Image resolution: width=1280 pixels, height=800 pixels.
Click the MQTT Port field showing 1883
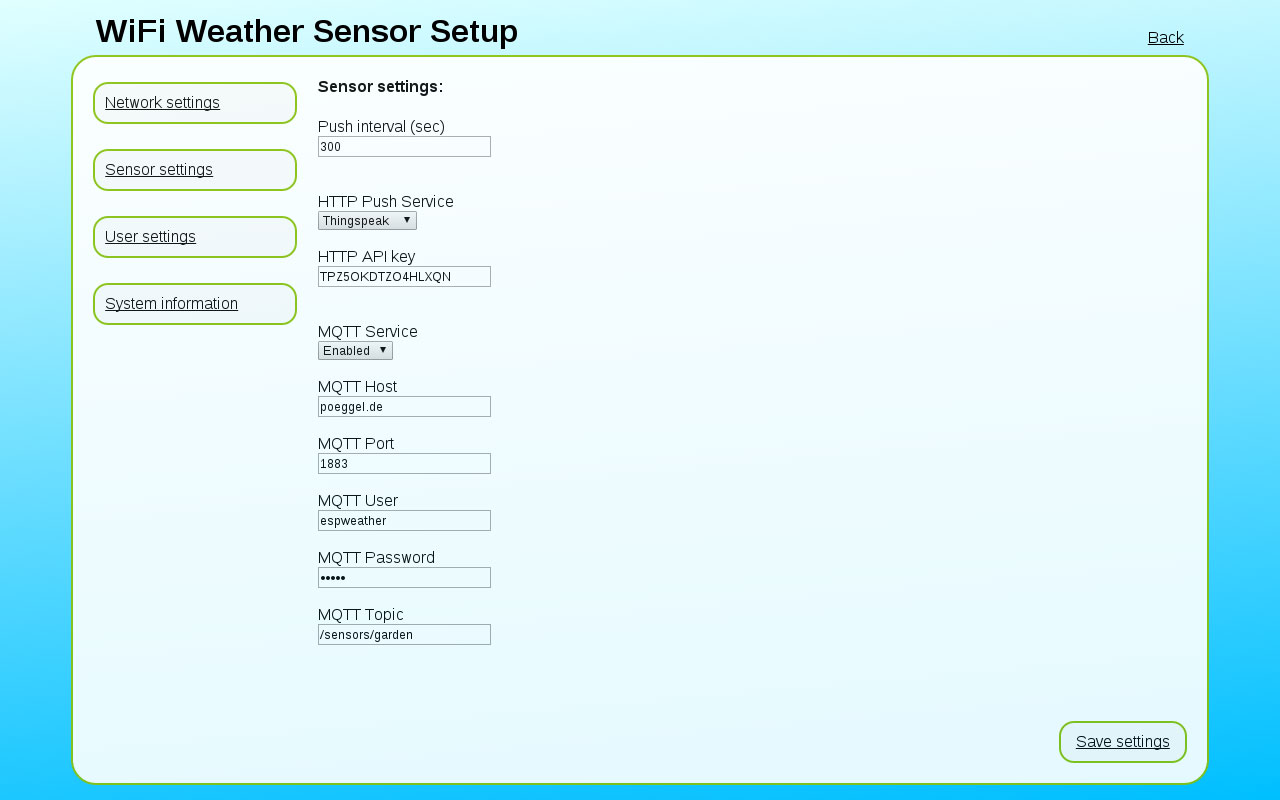[404, 464]
